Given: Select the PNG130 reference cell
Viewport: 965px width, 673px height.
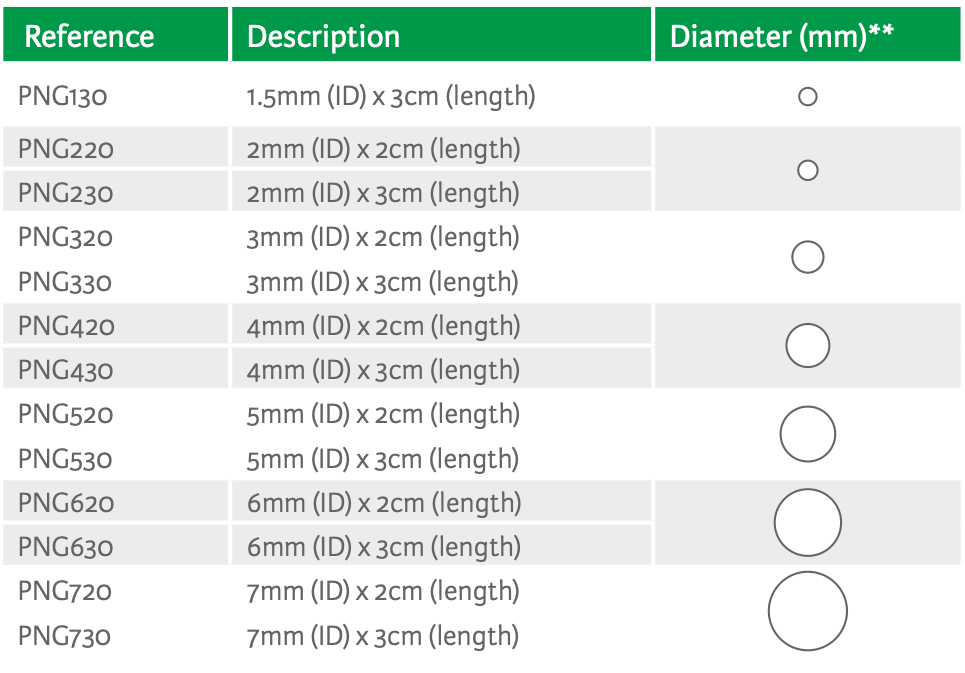Looking at the screenshot, I should pyautogui.click(x=62, y=97).
